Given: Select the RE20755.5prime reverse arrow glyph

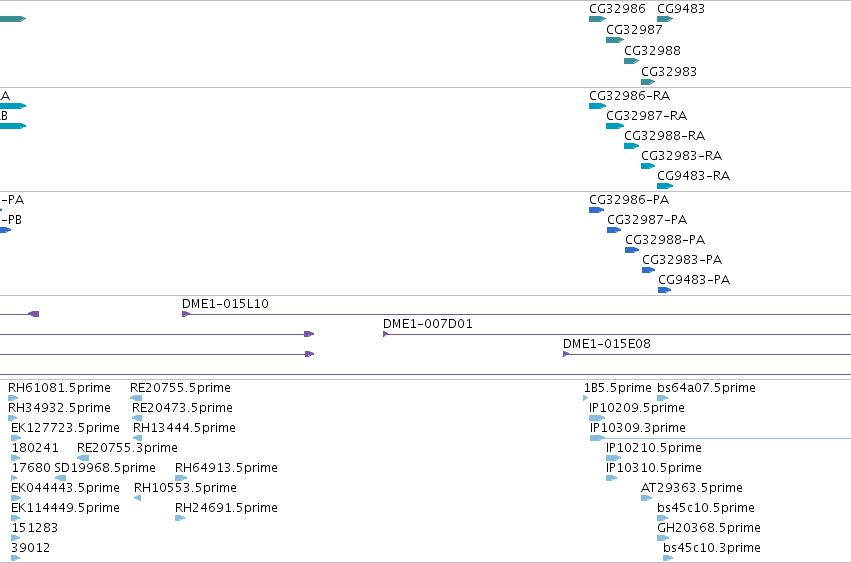Looking at the screenshot, I should [136, 398].
